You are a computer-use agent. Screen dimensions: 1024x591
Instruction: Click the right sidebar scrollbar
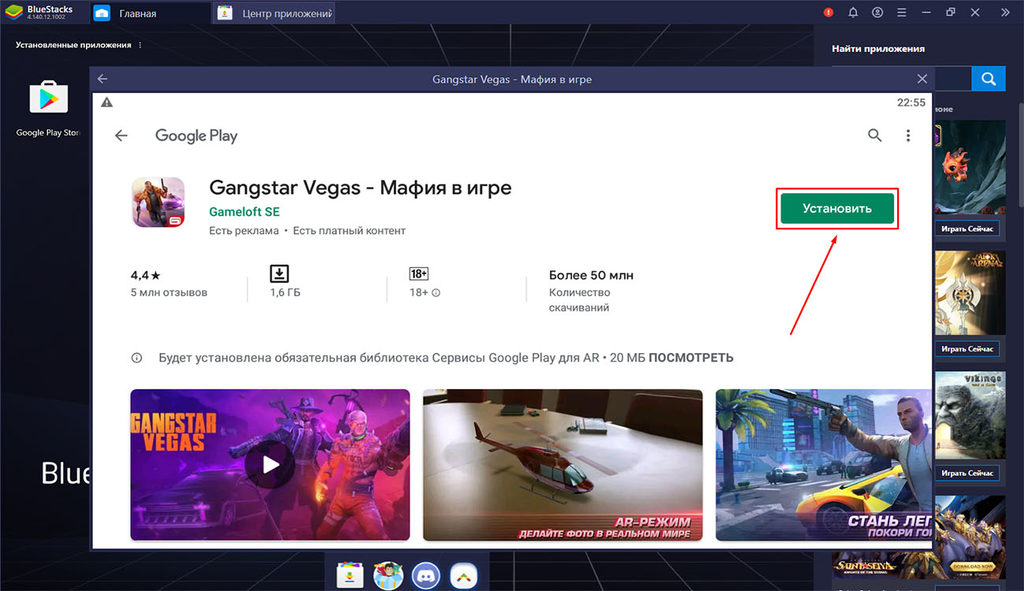(x=1021, y=155)
